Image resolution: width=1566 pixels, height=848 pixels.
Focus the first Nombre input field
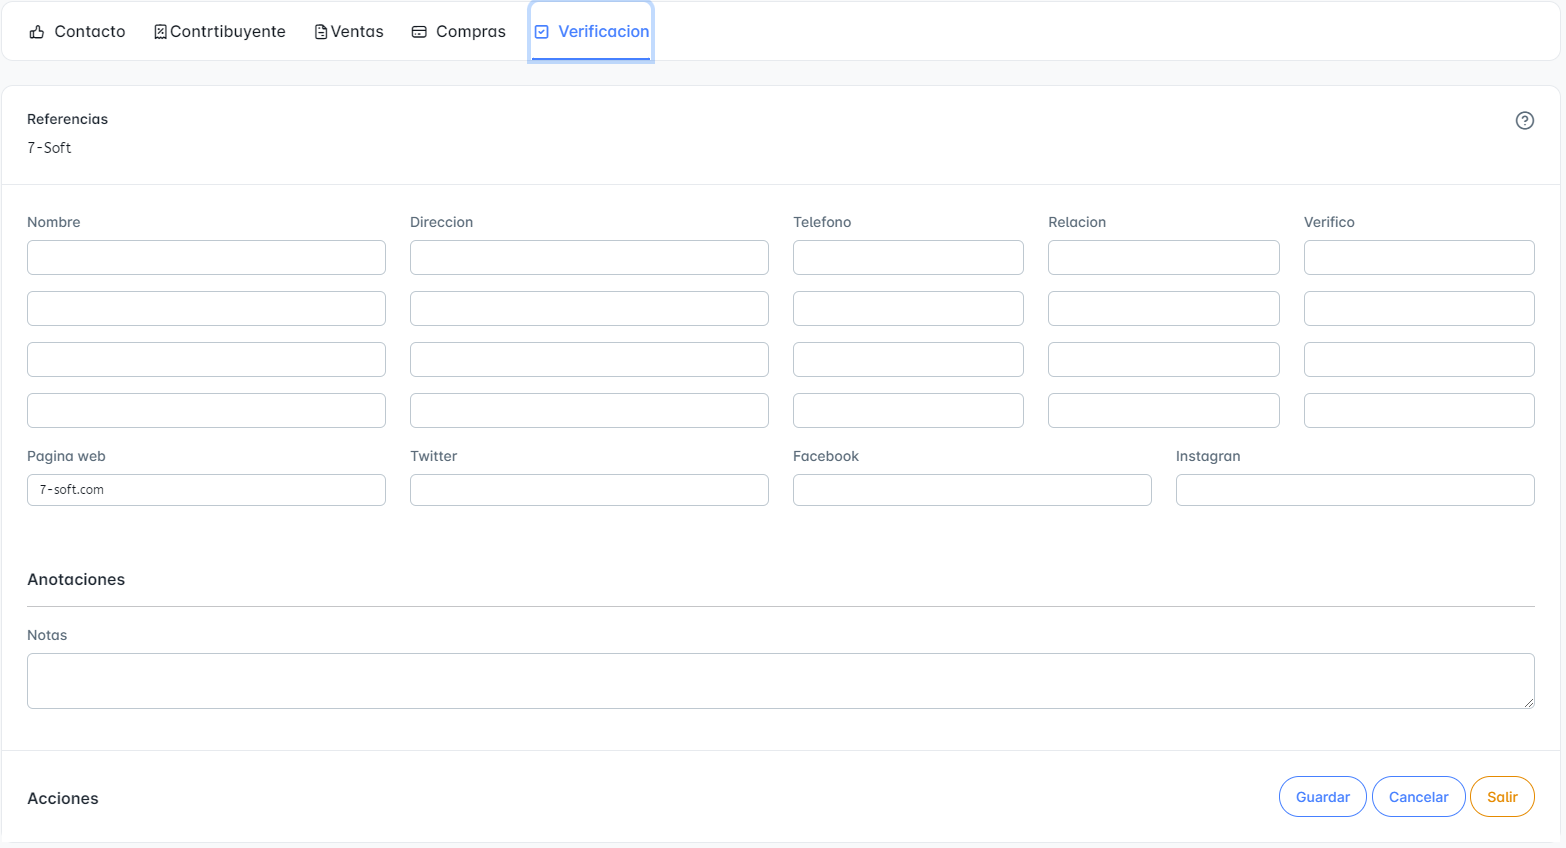point(206,257)
